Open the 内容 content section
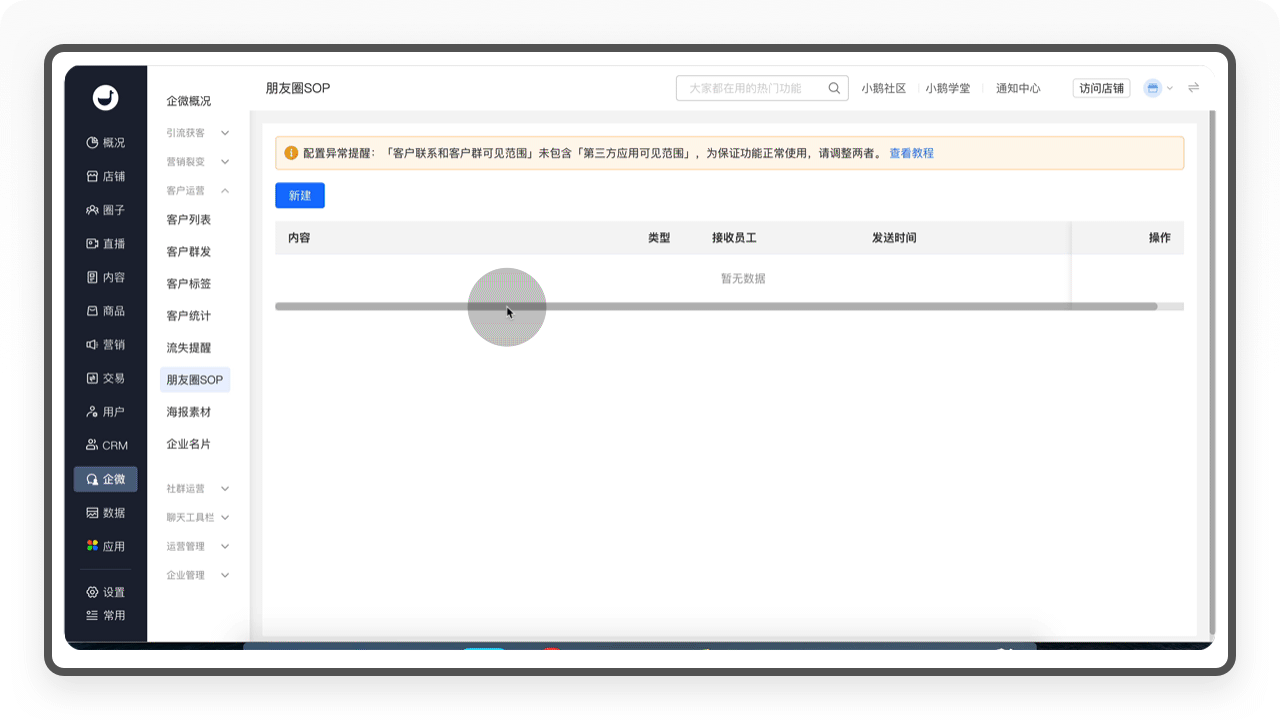Image resolution: width=1280 pixels, height=720 pixels. click(105, 278)
